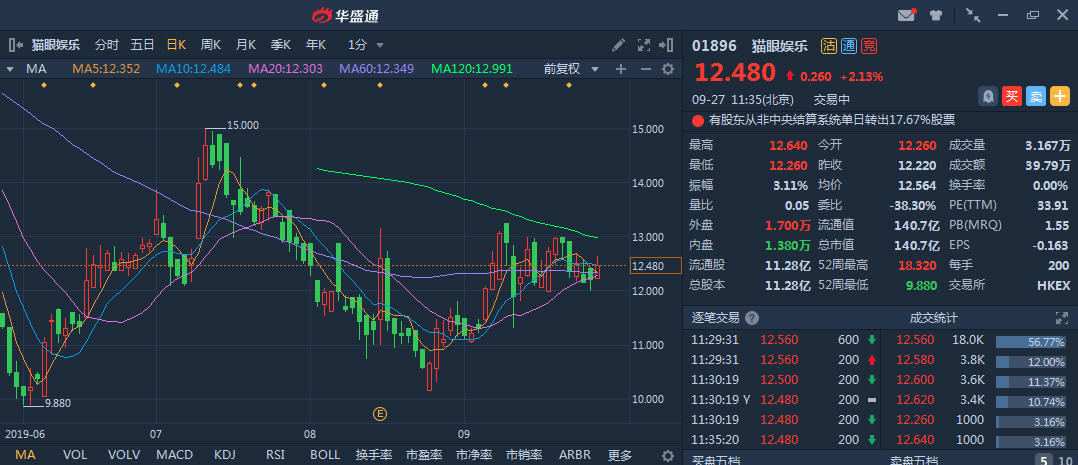Open 更多 more indicators menu

click(620, 455)
